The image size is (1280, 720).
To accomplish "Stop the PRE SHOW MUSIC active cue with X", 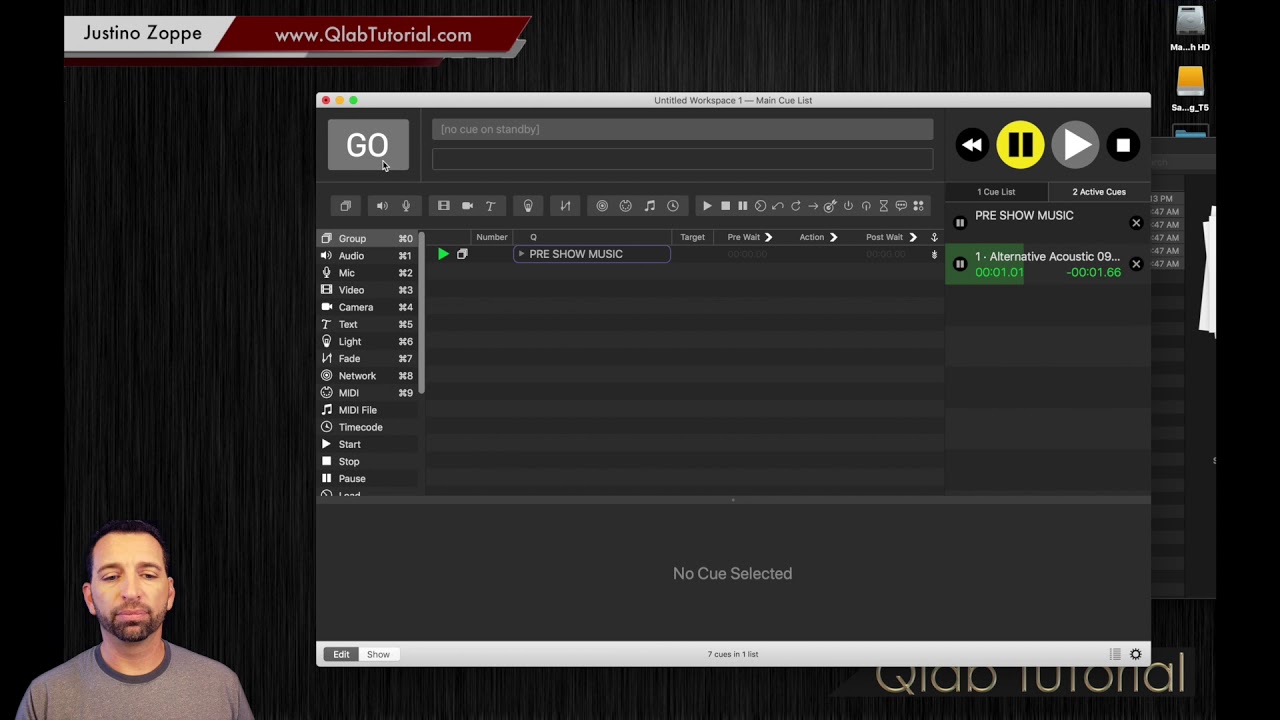I will pos(1136,223).
